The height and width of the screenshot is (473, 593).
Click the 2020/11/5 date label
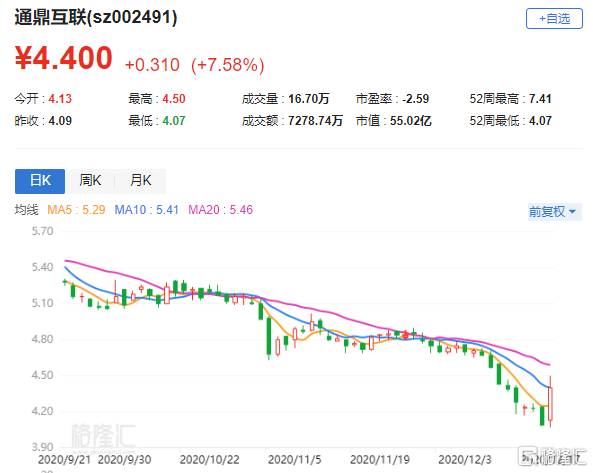pyautogui.click(x=295, y=460)
